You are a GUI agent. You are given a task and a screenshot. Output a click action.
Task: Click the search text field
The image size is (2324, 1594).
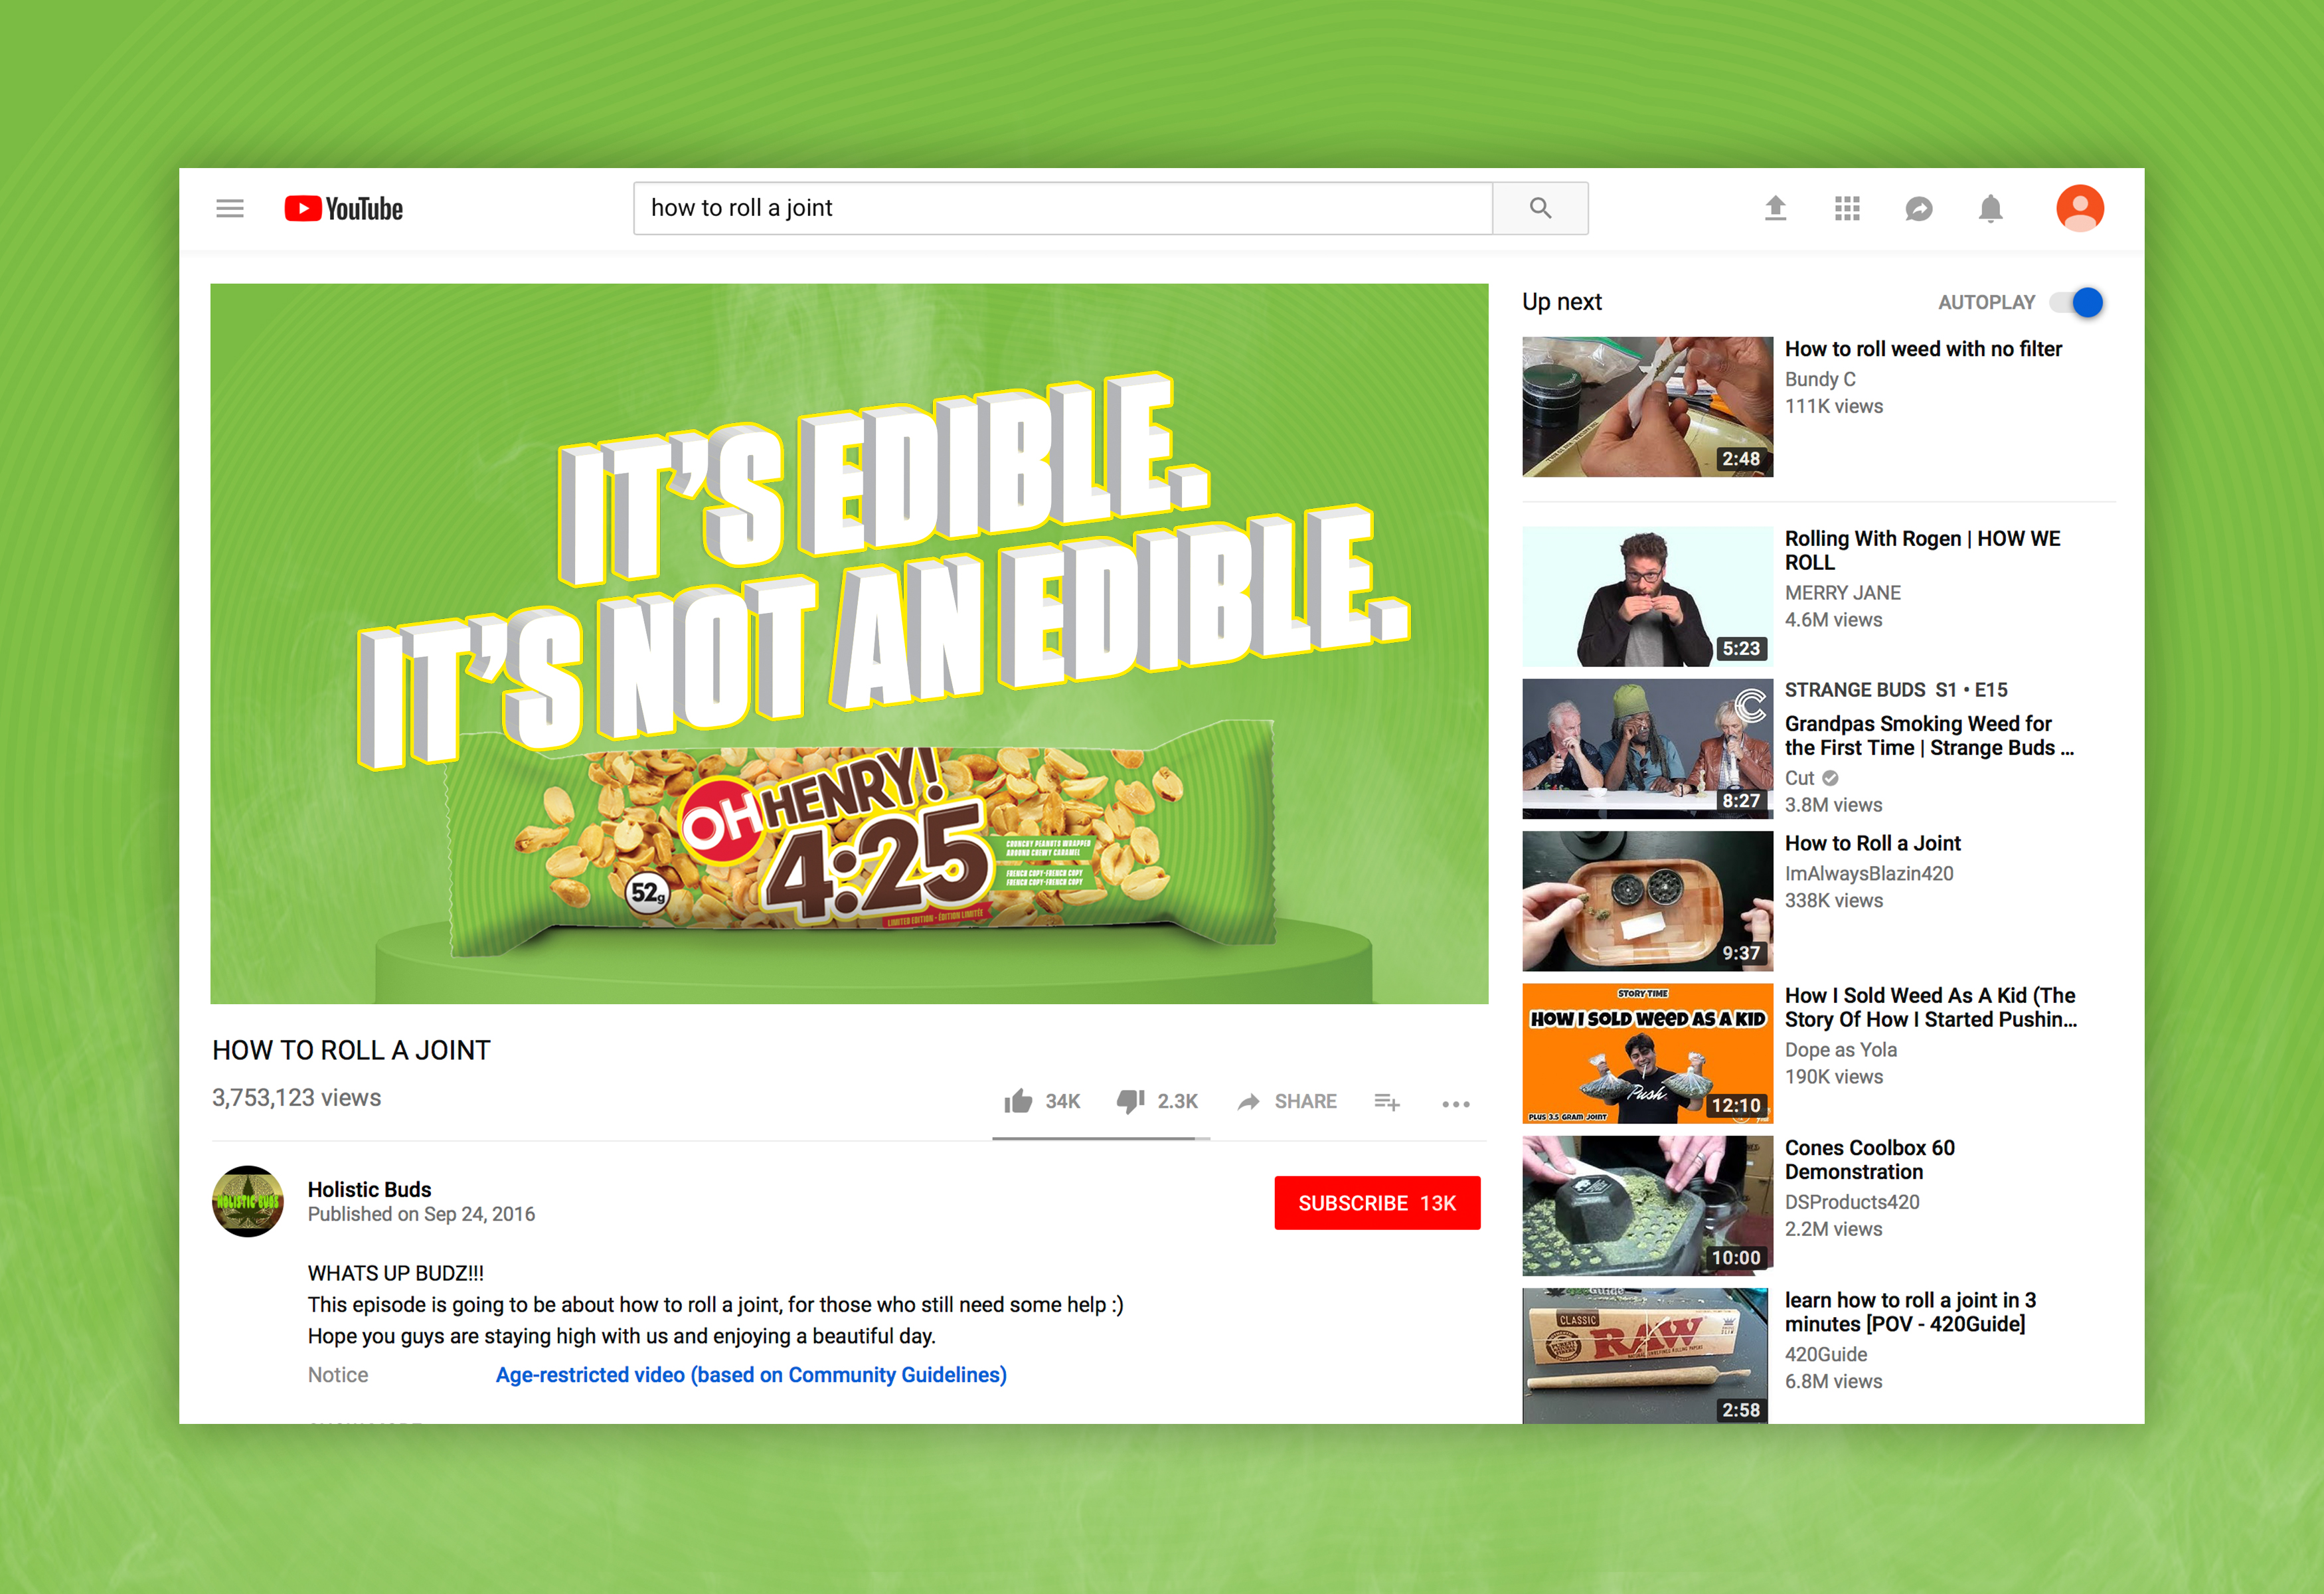(1062, 208)
